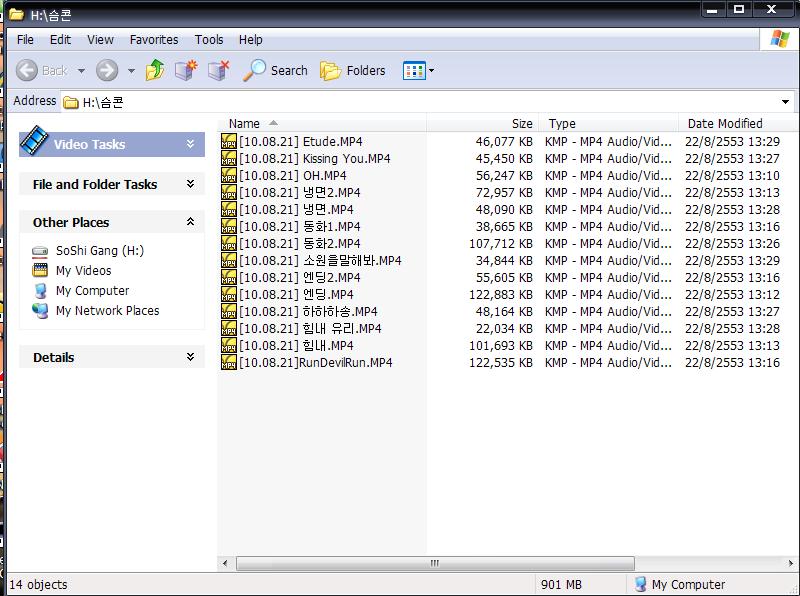Click status bar text 14 objects
The image size is (800, 596).
[x=38, y=584]
